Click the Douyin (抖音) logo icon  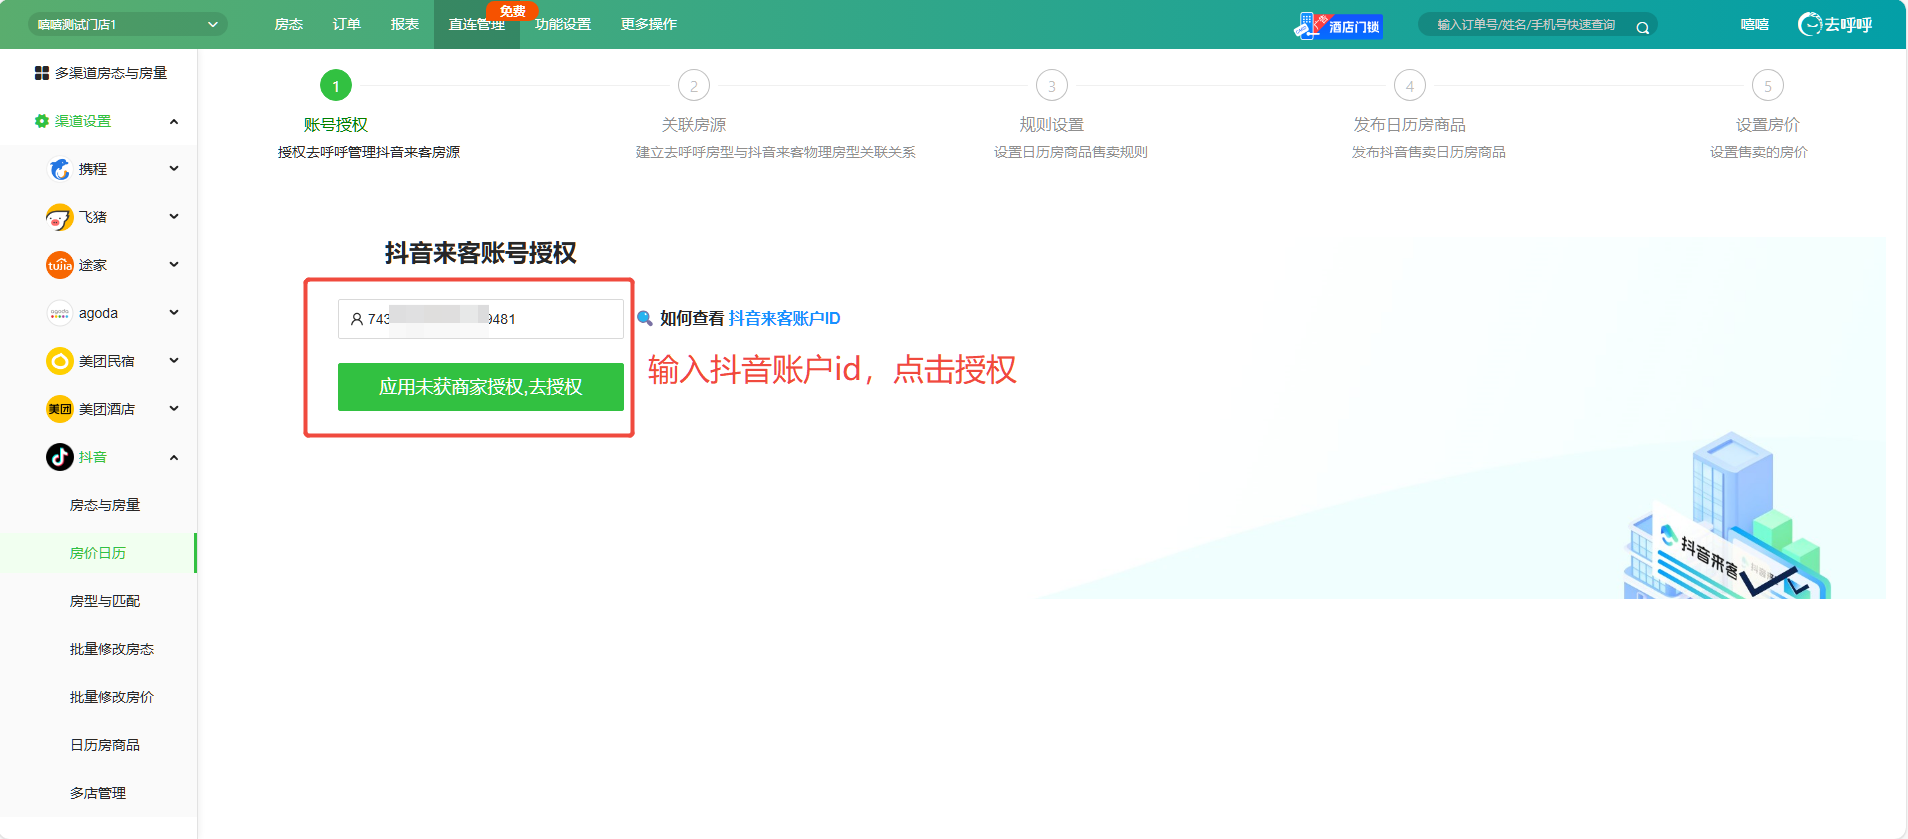click(60, 457)
